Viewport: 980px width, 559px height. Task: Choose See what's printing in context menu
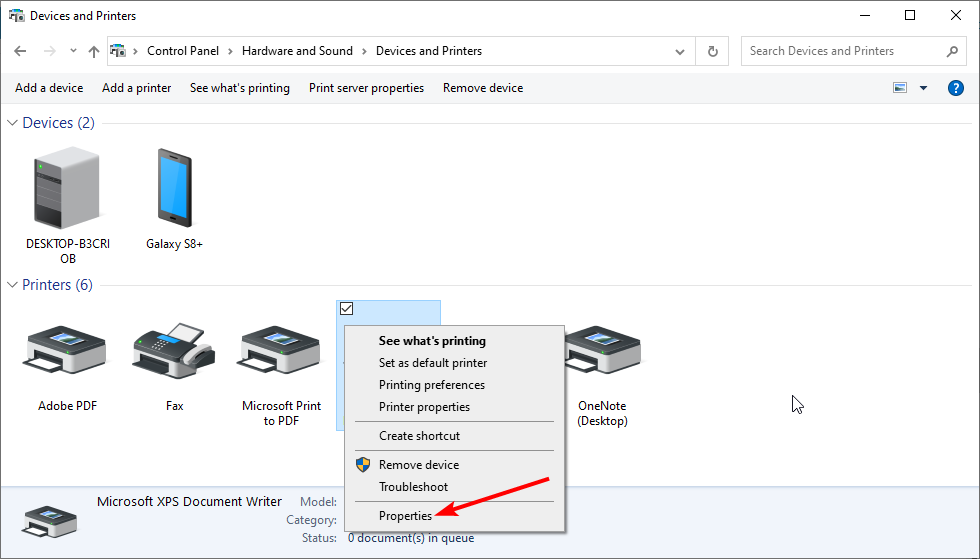click(x=432, y=341)
